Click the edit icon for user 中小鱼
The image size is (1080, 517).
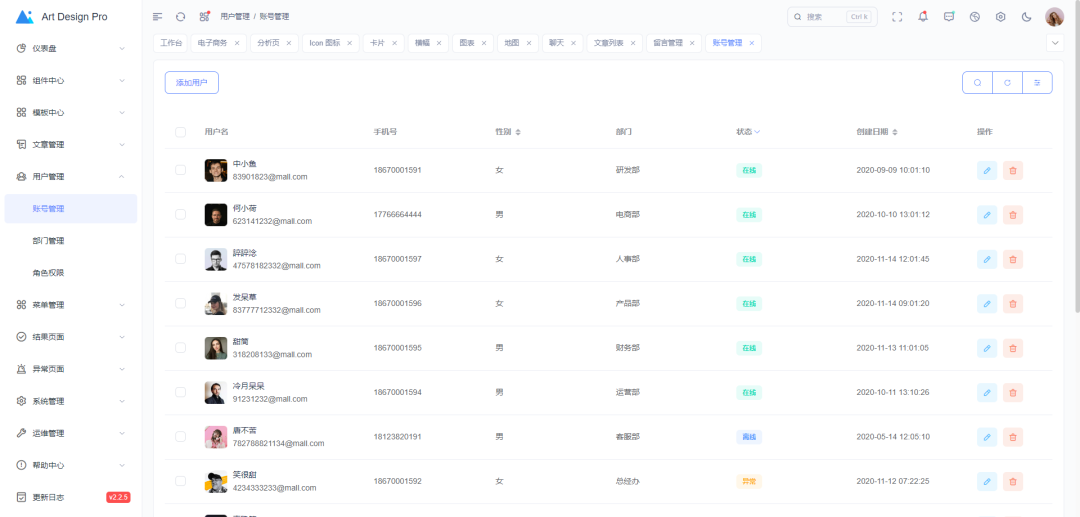pyautogui.click(x=987, y=170)
